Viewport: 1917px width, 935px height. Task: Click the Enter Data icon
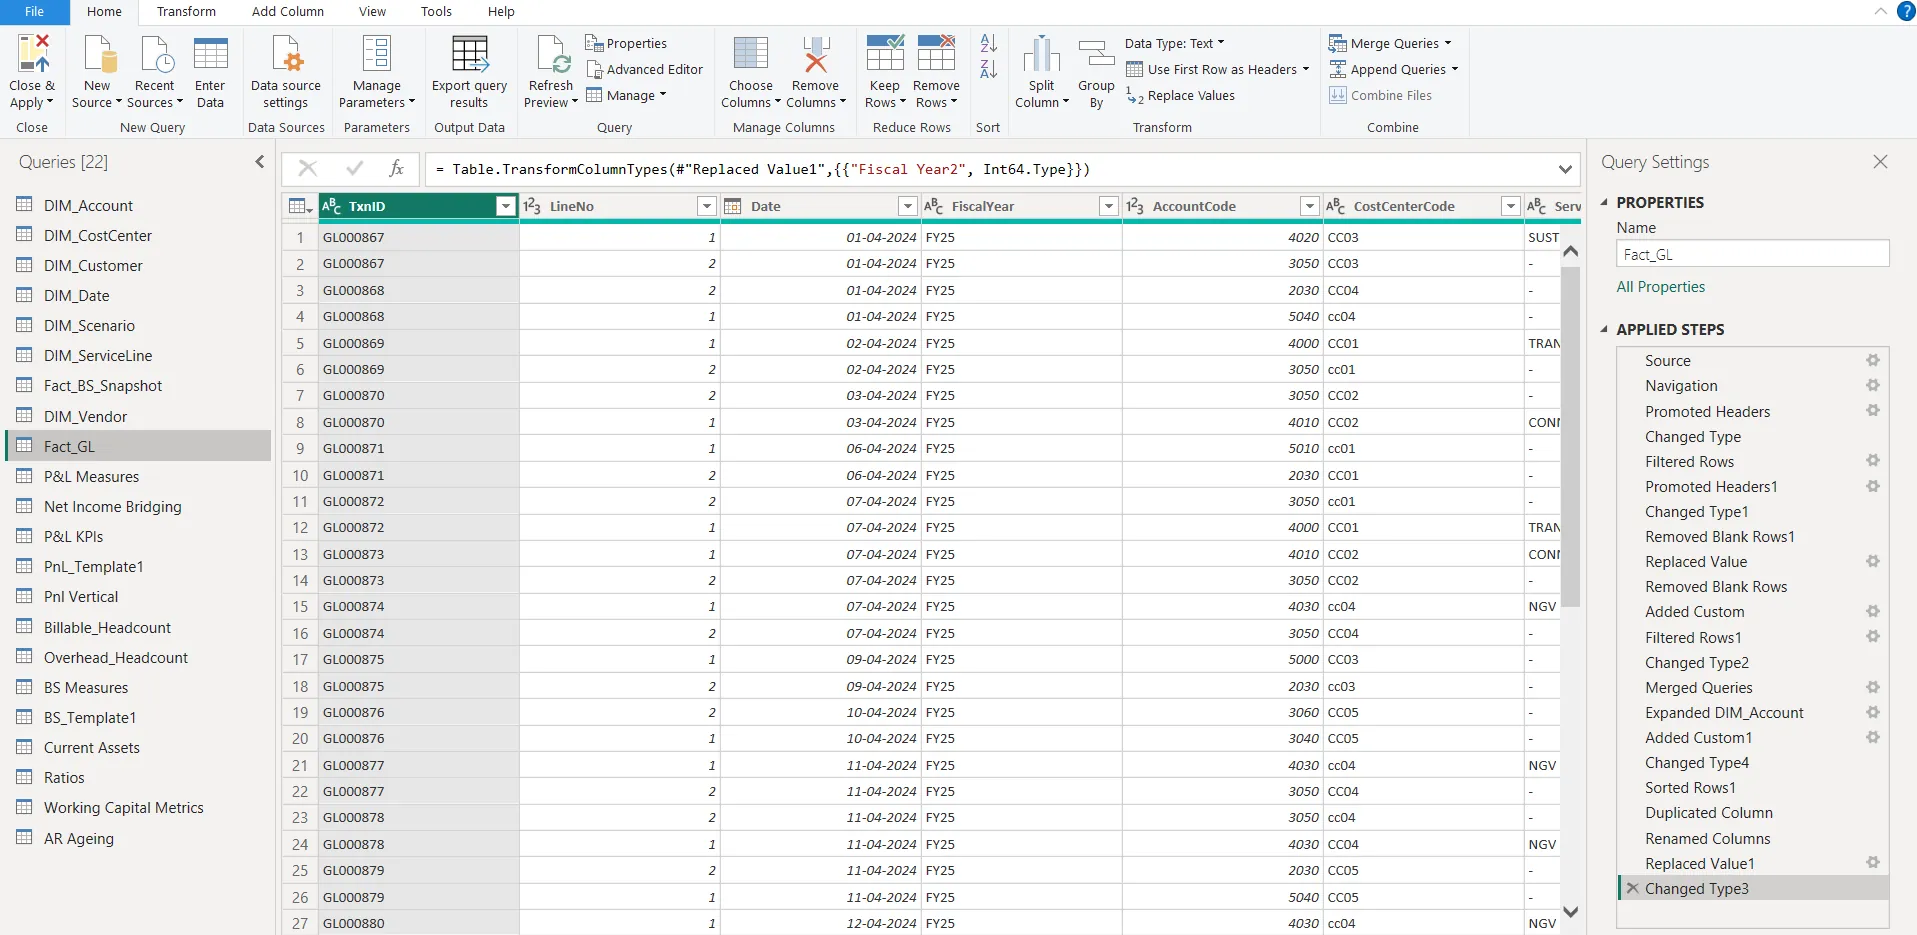click(210, 53)
